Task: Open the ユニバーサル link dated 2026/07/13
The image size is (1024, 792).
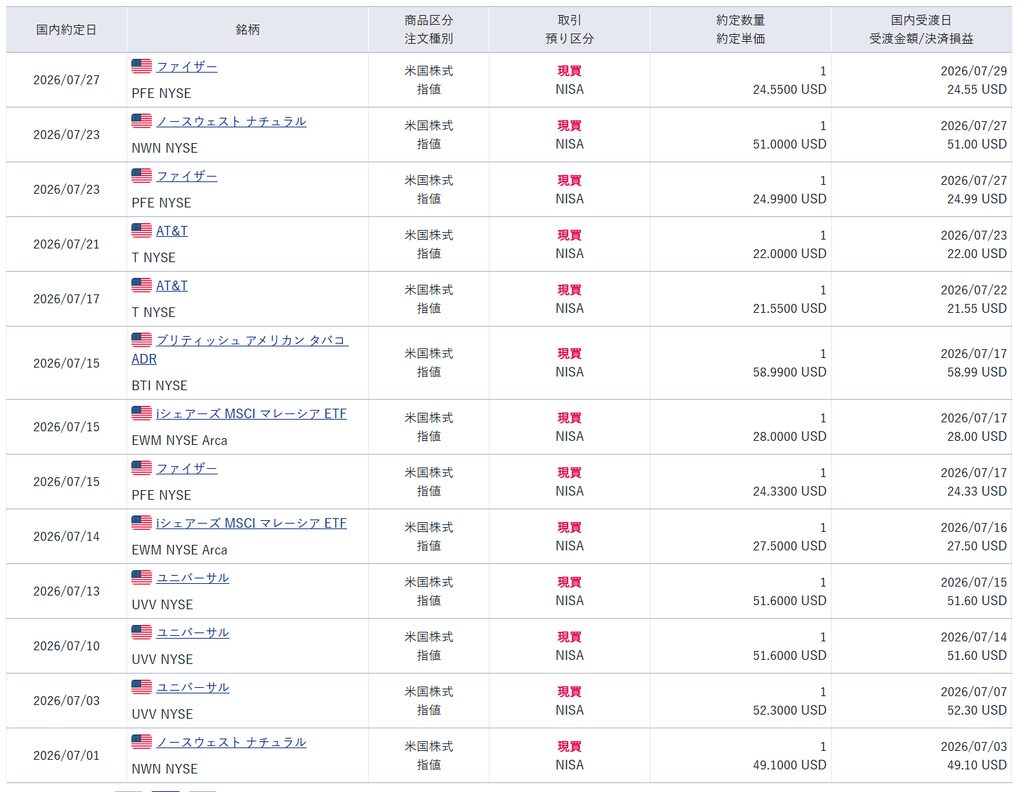Action: pos(193,578)
